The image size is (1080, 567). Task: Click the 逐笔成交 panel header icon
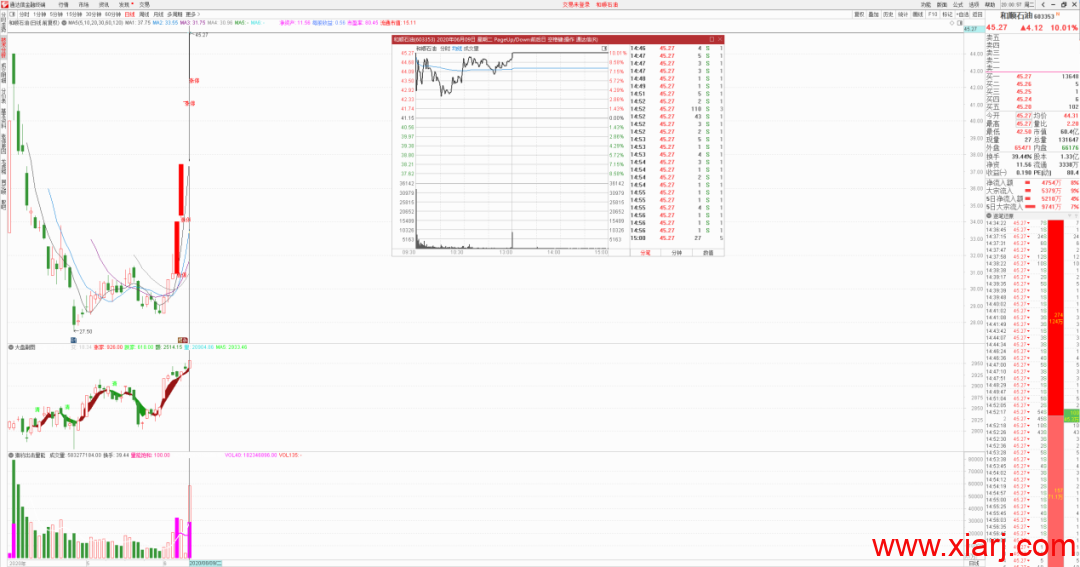989,216
